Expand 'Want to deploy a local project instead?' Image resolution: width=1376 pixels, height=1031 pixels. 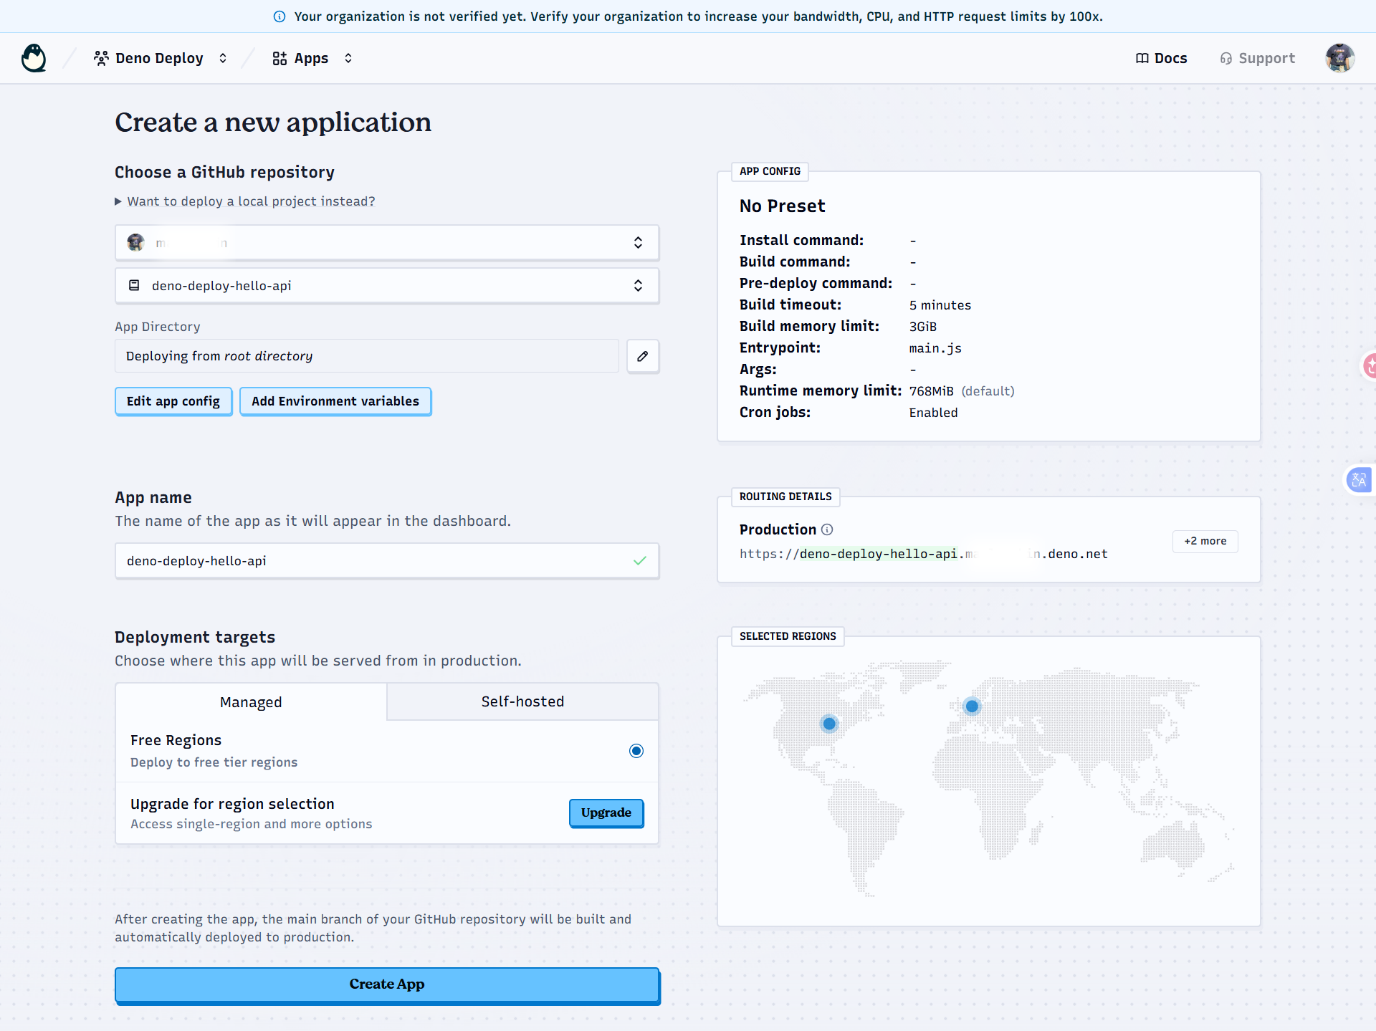click(x=245, y=201)
